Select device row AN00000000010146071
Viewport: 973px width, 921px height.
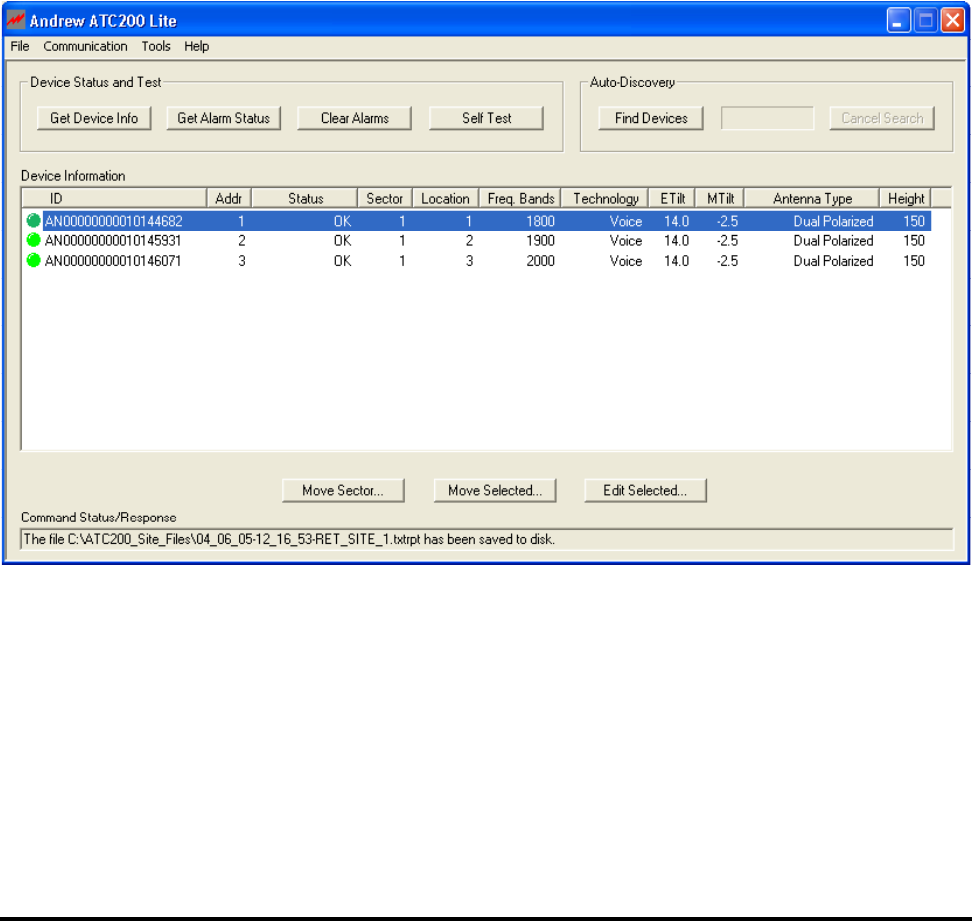click(x=477, y=261)
